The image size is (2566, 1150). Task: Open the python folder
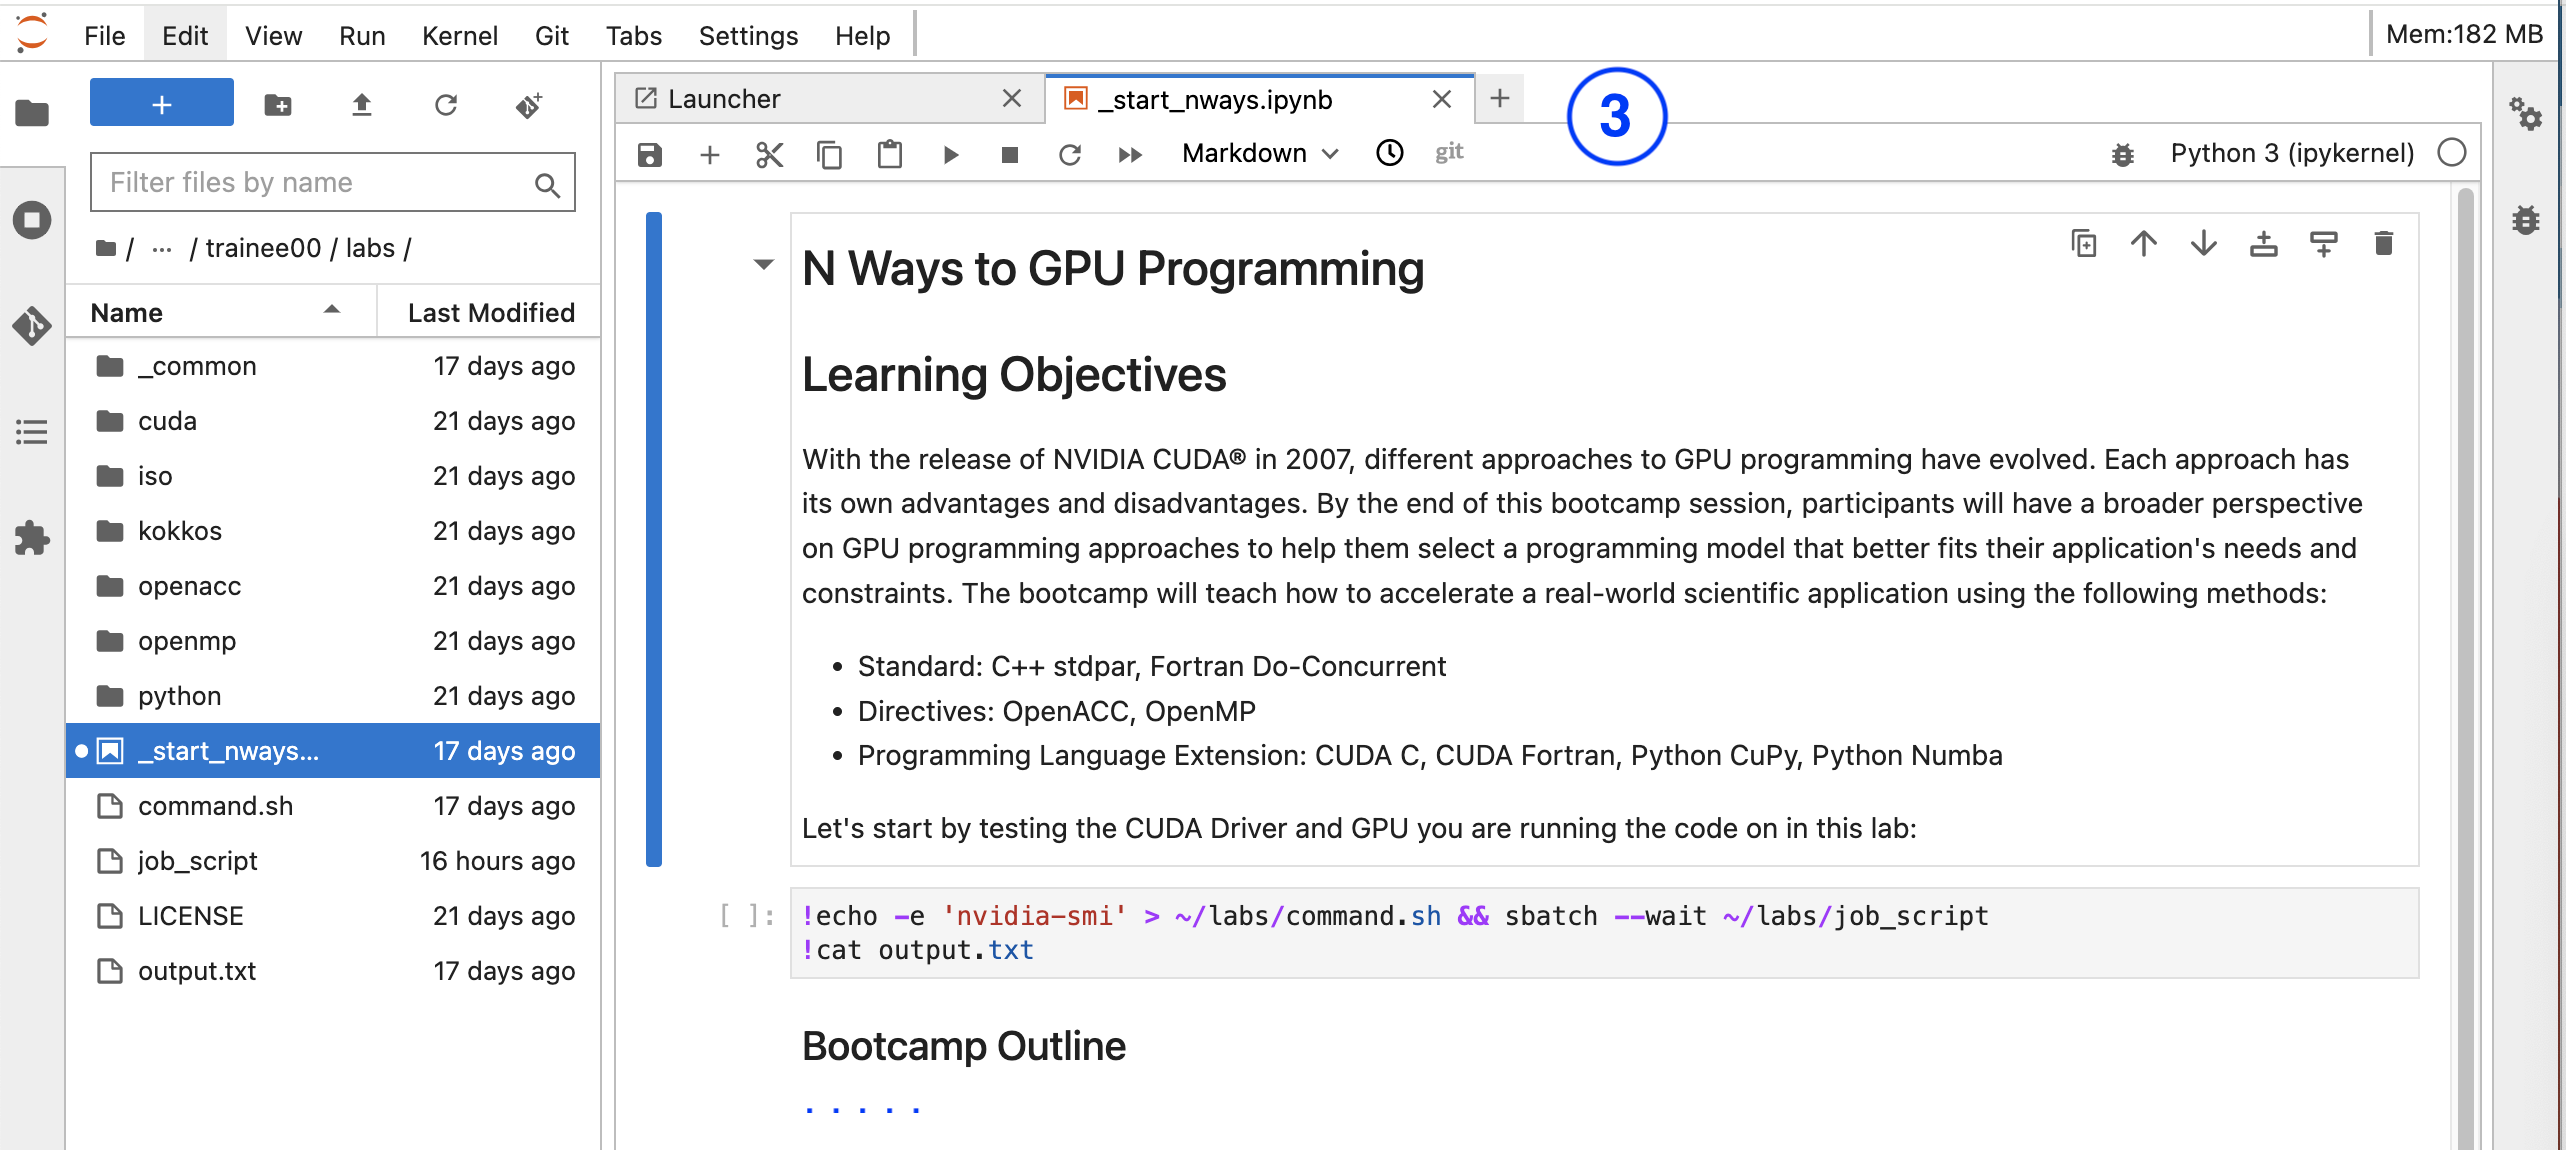[180, 696]
